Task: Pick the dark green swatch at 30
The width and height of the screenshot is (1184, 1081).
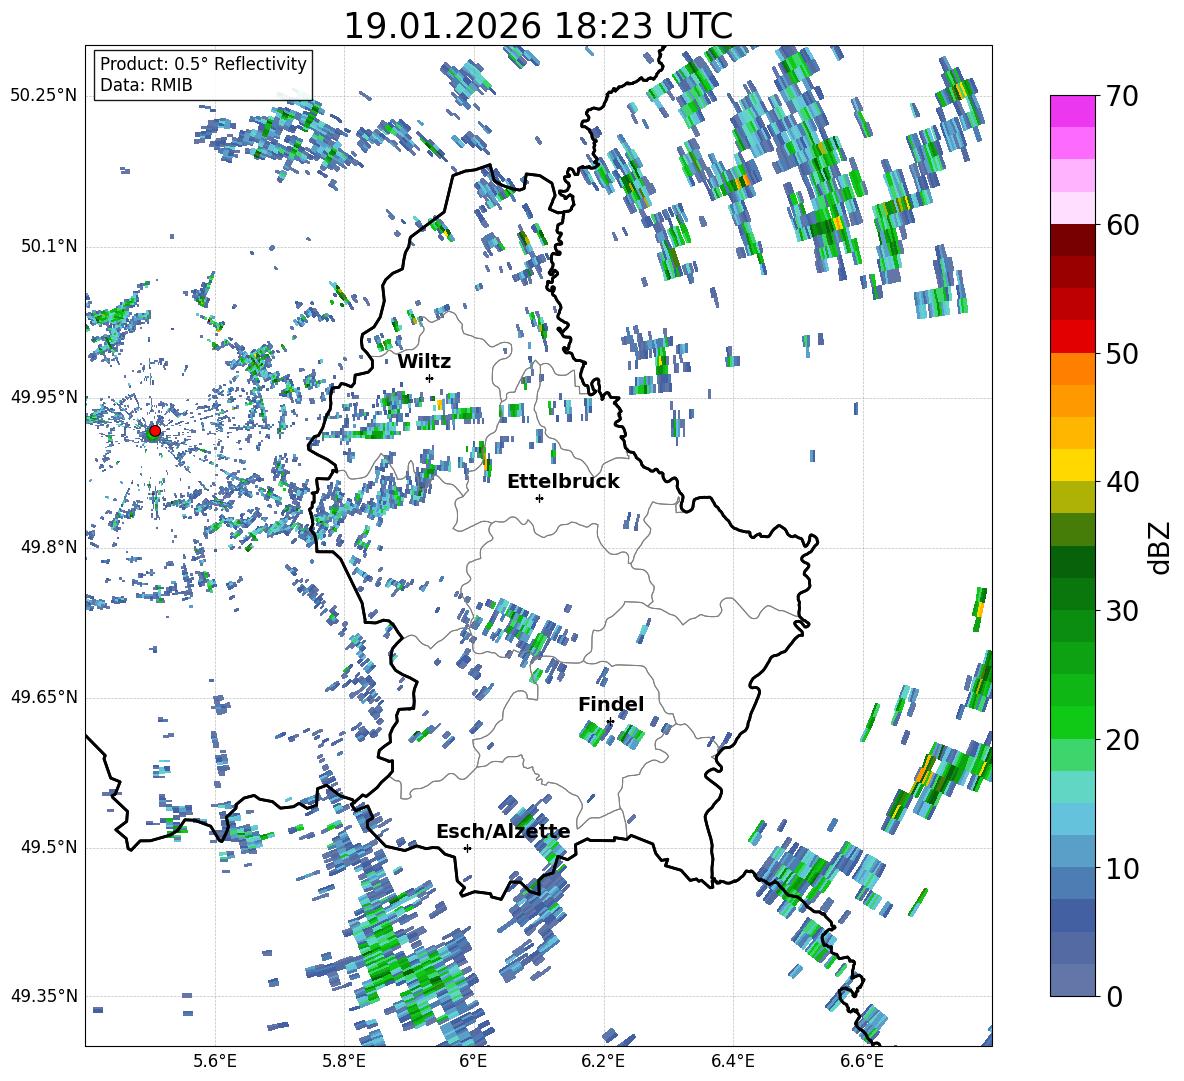Action: tap(1072, 594)
